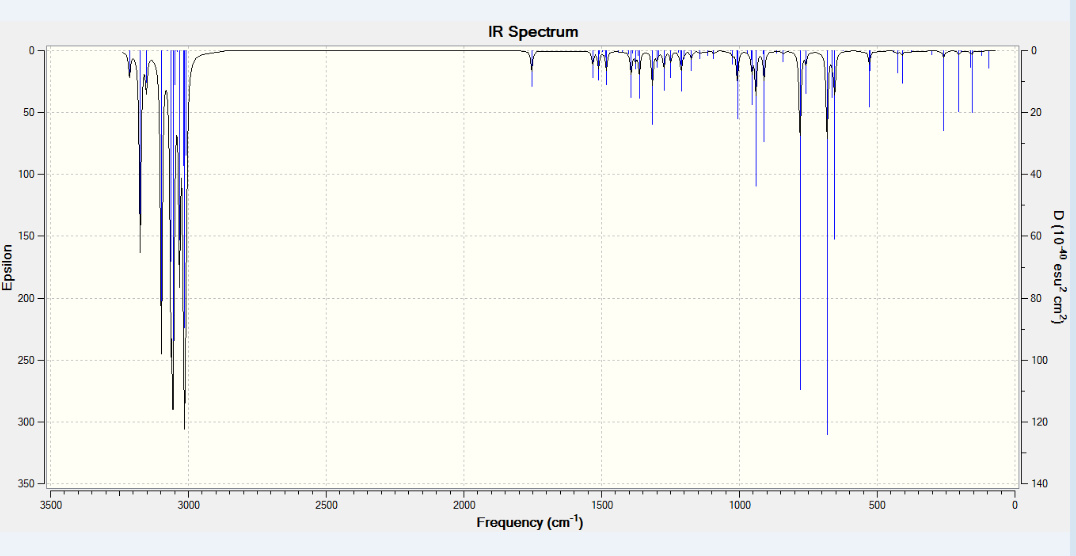The height and width of the screenshot is (556, 1076).
Task: Select the strongest C-H stretch peak near 3010 cm-1
Action: point(184,240)
